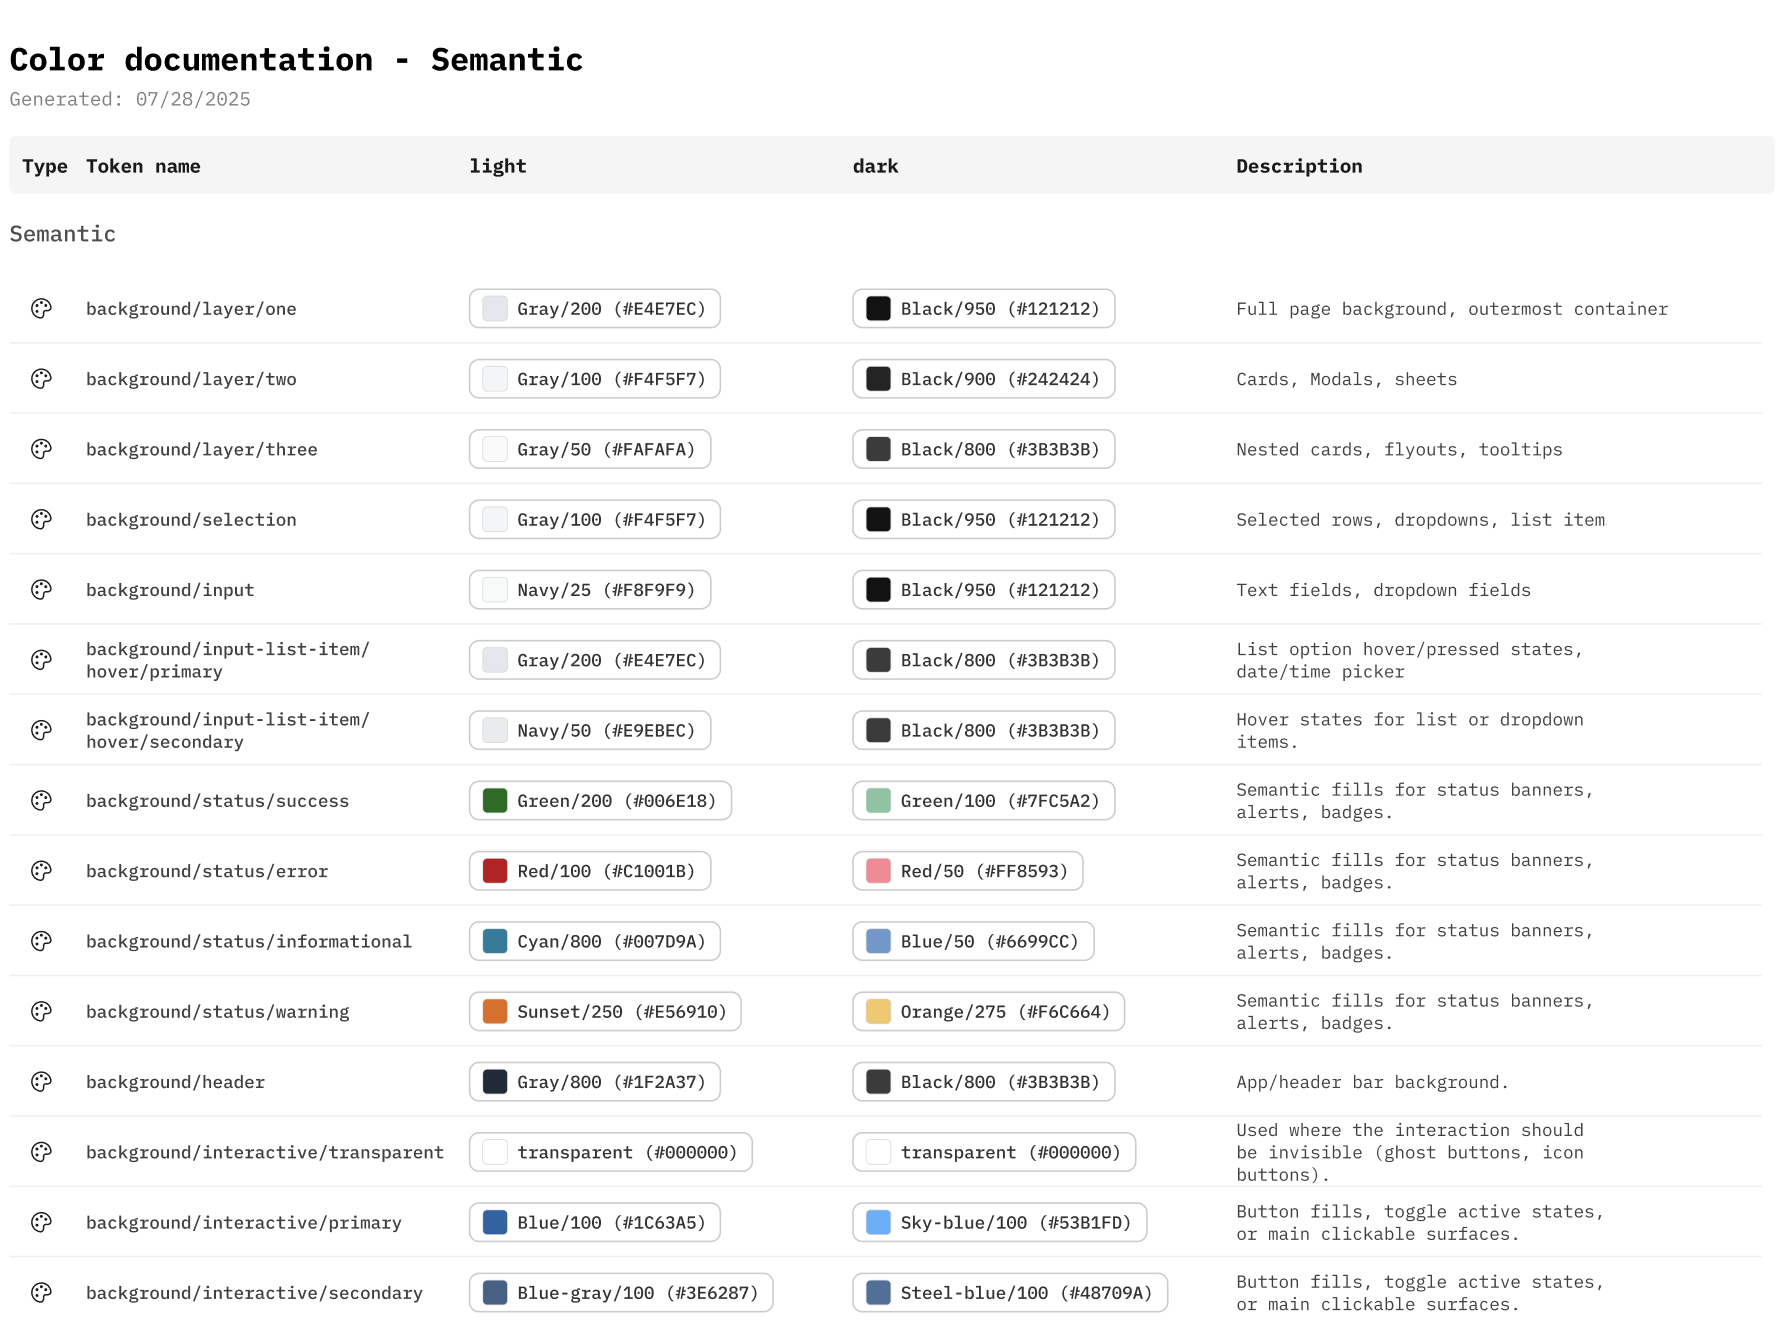
Task: Click palette icon for background/interactive/secondary
Action: (41, 1292)
